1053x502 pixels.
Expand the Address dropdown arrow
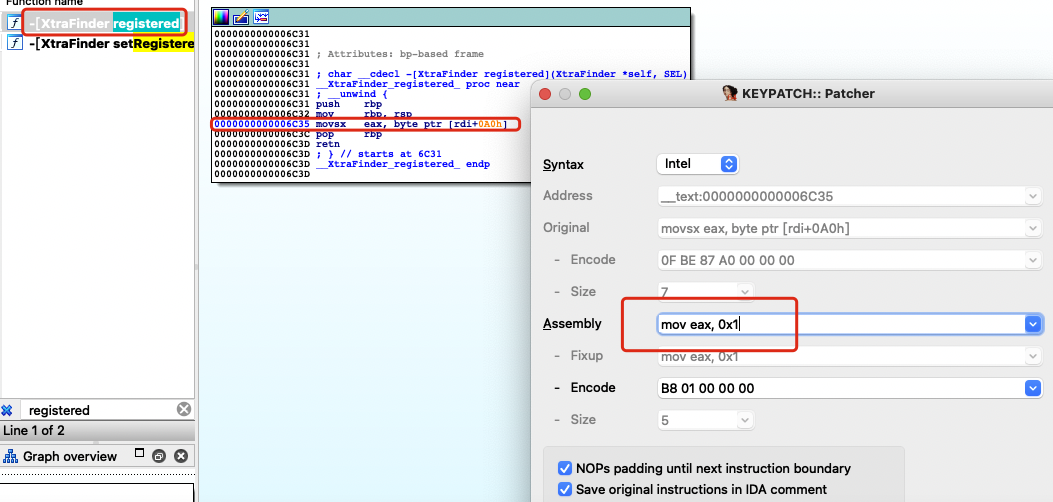click(1033, 196)
